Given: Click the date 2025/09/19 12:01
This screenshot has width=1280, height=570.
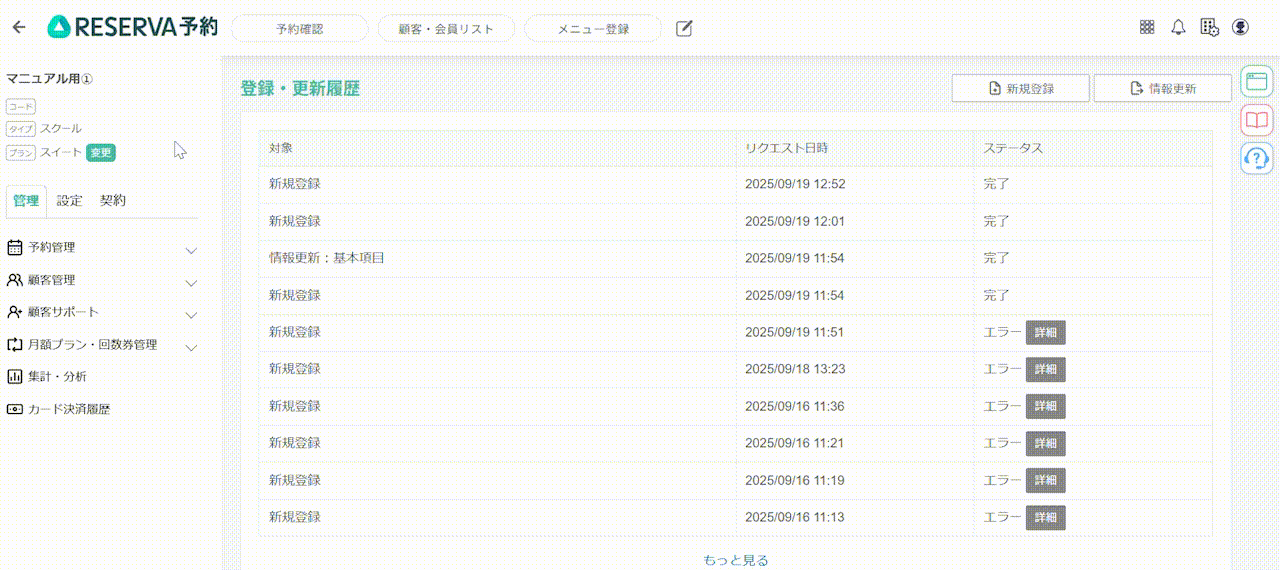Looking at the screenshot, I should (x=795, y=221).
